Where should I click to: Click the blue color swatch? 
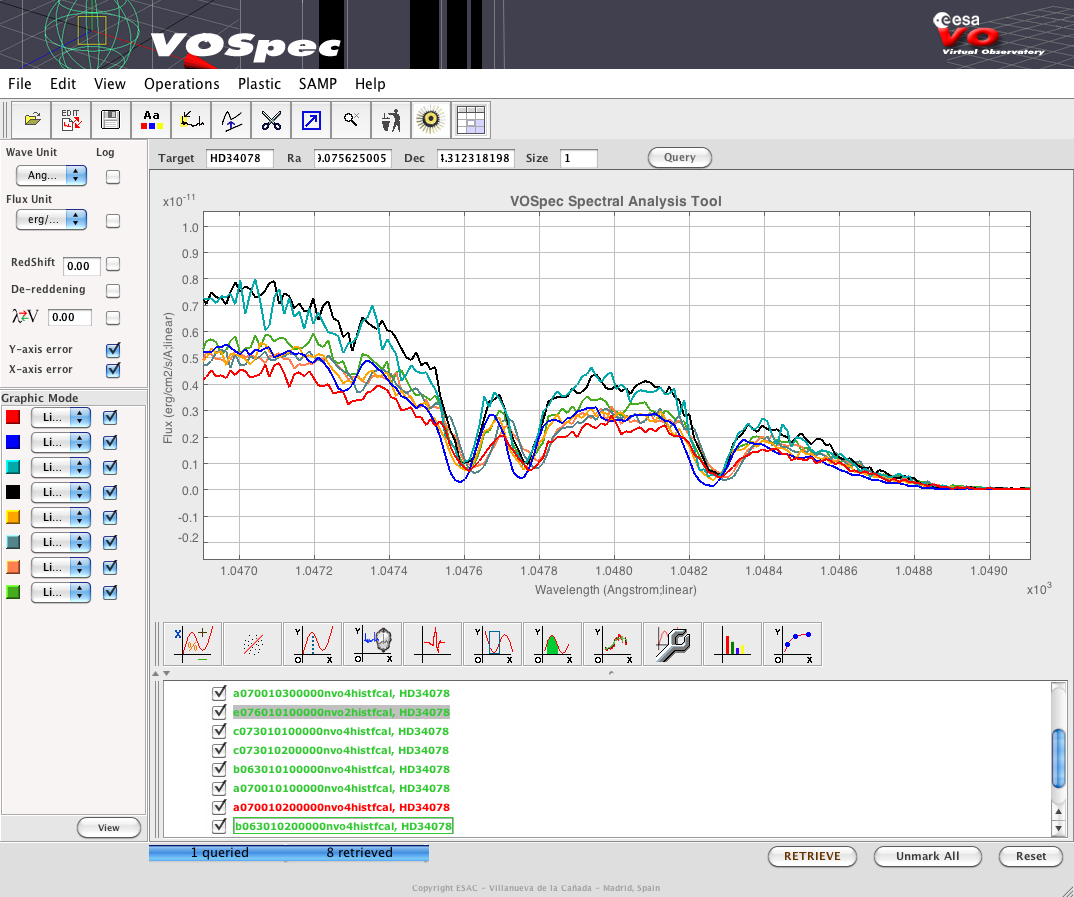click(x=13, y=442)
